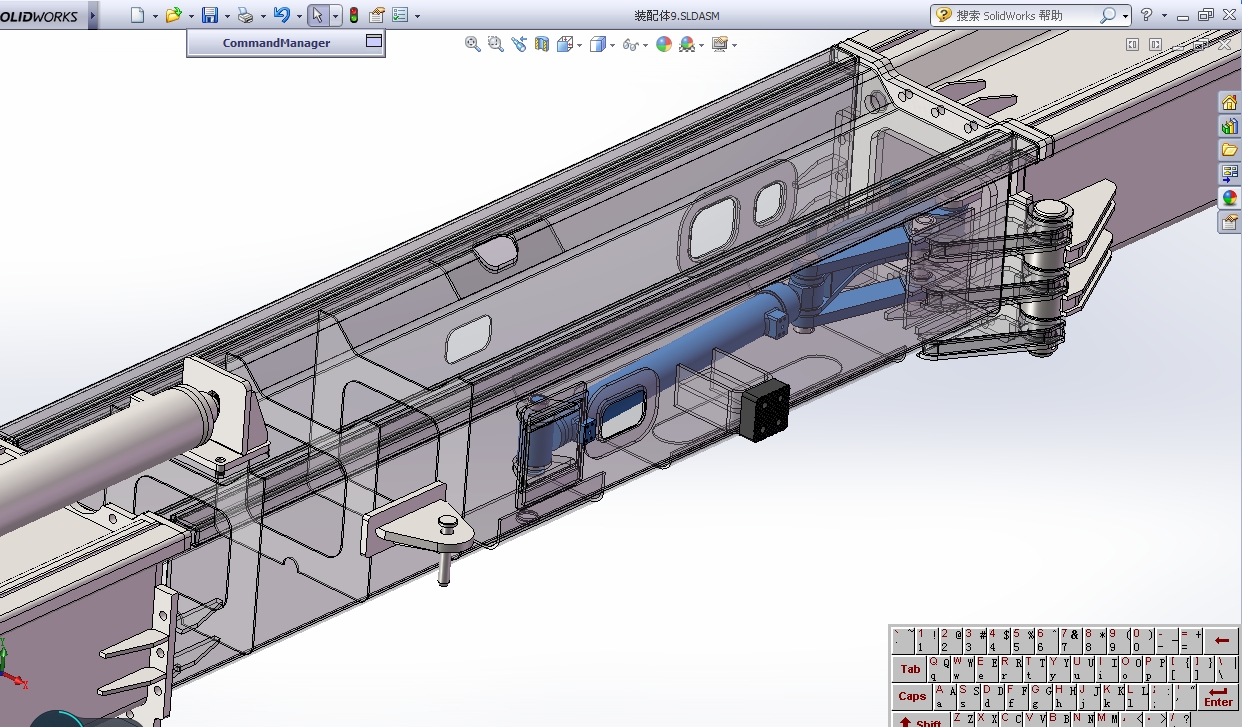Image resolution: width=1242 pixels, height=727 pixels.
Task: Toggle Shift key on on-screen keyboard
Action: 920,720
